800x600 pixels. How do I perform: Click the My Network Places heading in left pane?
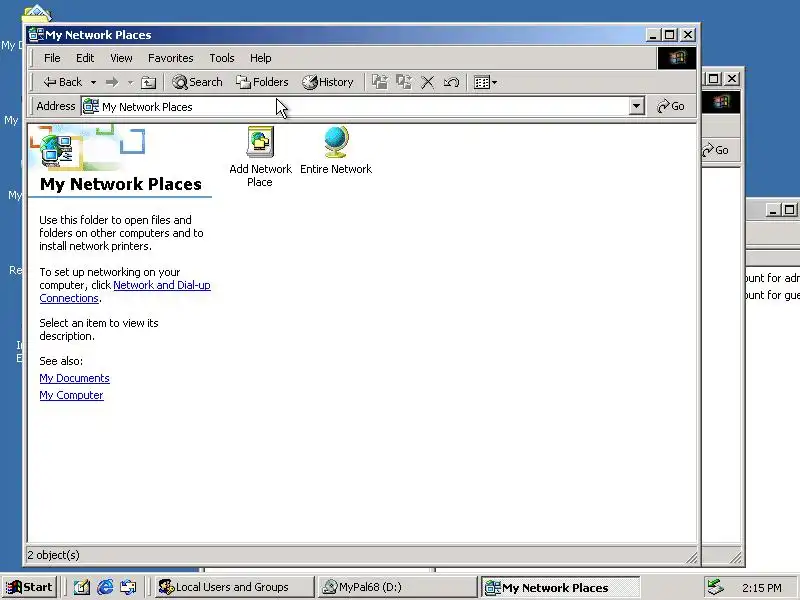[120, 184]
